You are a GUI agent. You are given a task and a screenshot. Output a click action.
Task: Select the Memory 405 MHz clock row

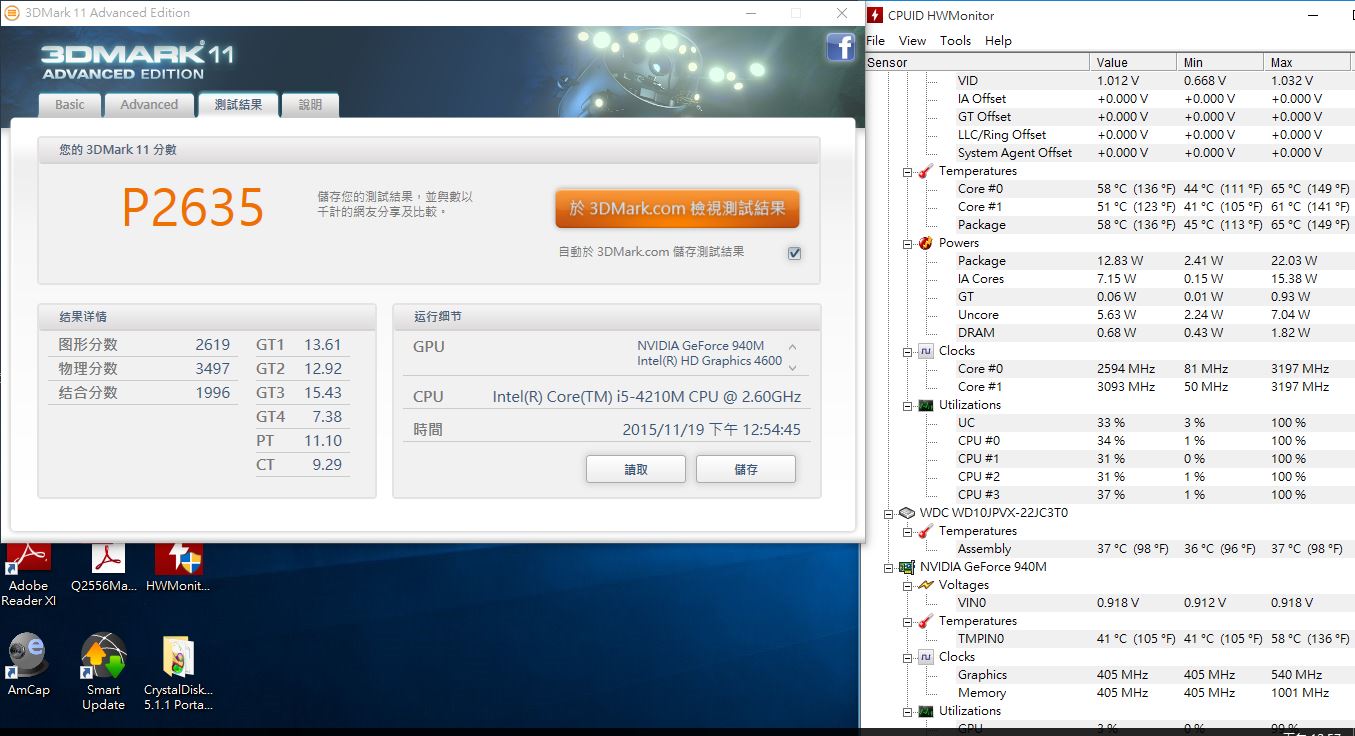coord(1110,693)
